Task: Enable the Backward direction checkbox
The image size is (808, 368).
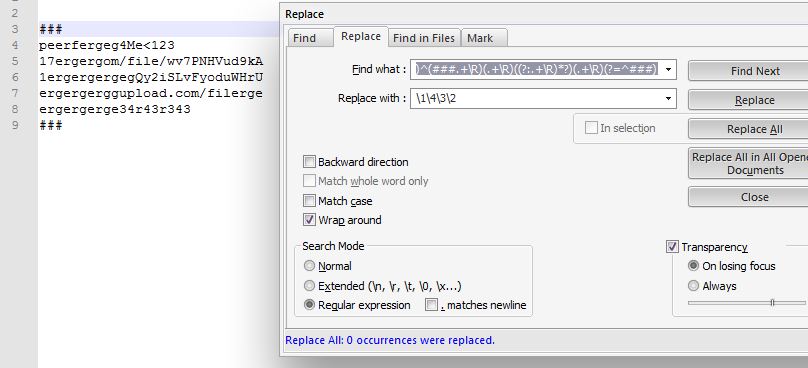Action: point(309,162)
